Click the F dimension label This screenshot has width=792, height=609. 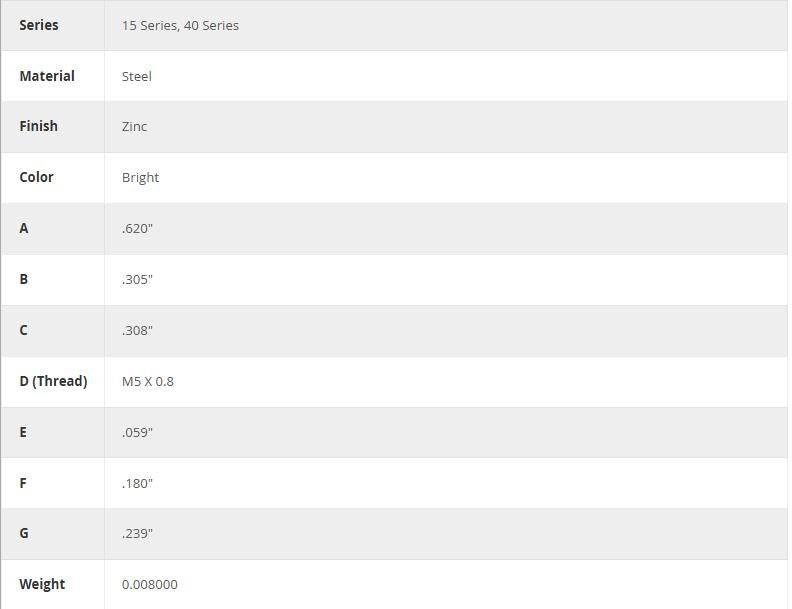23,483
